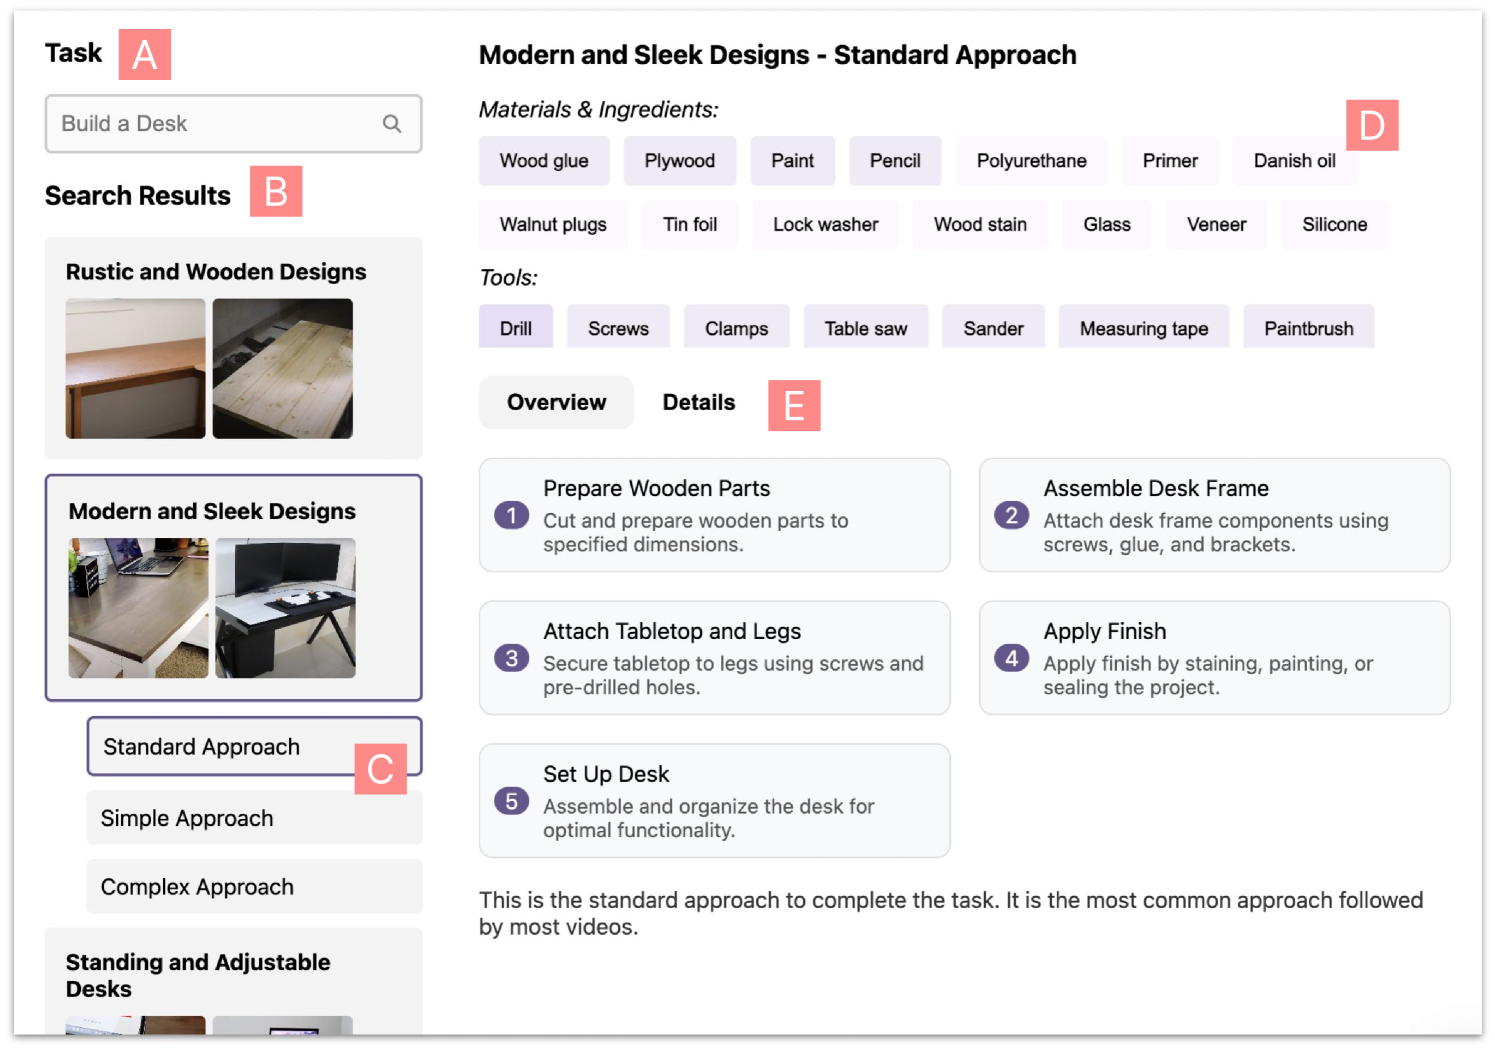Click the Silicone material chip
Image resolution: width=1495 pixels, height=1048 pixels.
(1335, 225)
